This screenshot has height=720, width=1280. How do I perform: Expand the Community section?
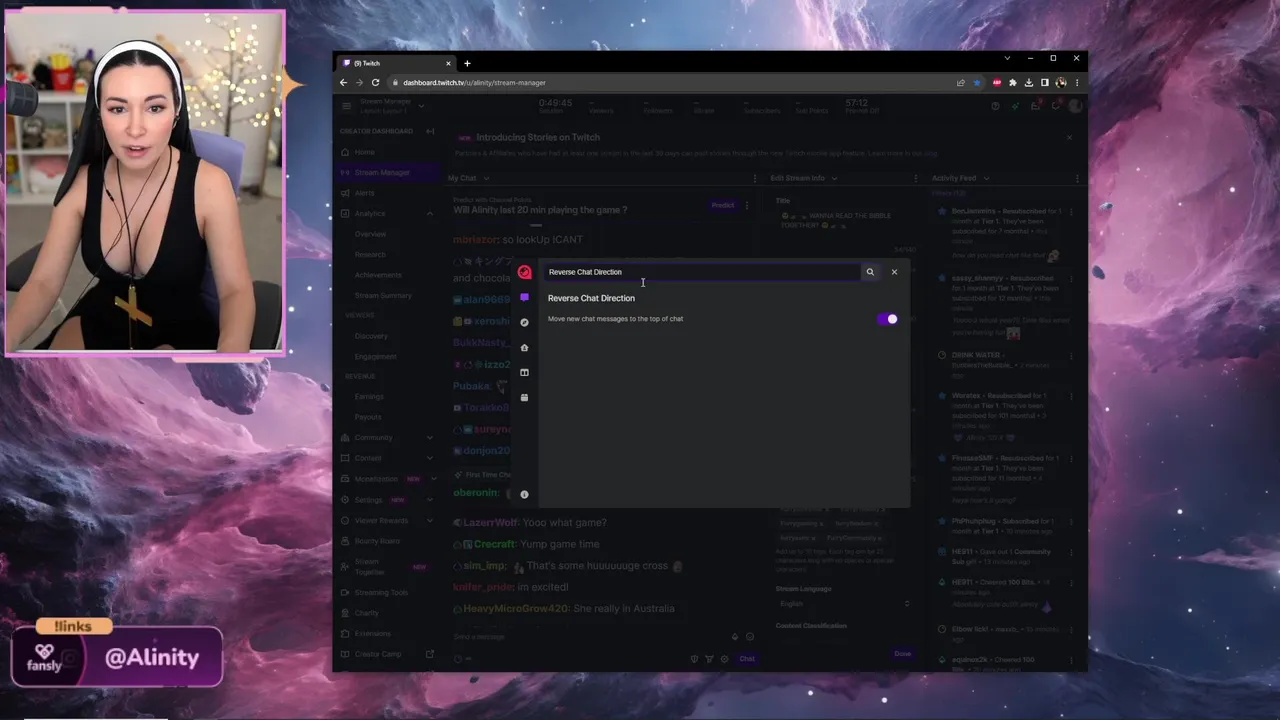pyautogui.click(x=430, y=437)
